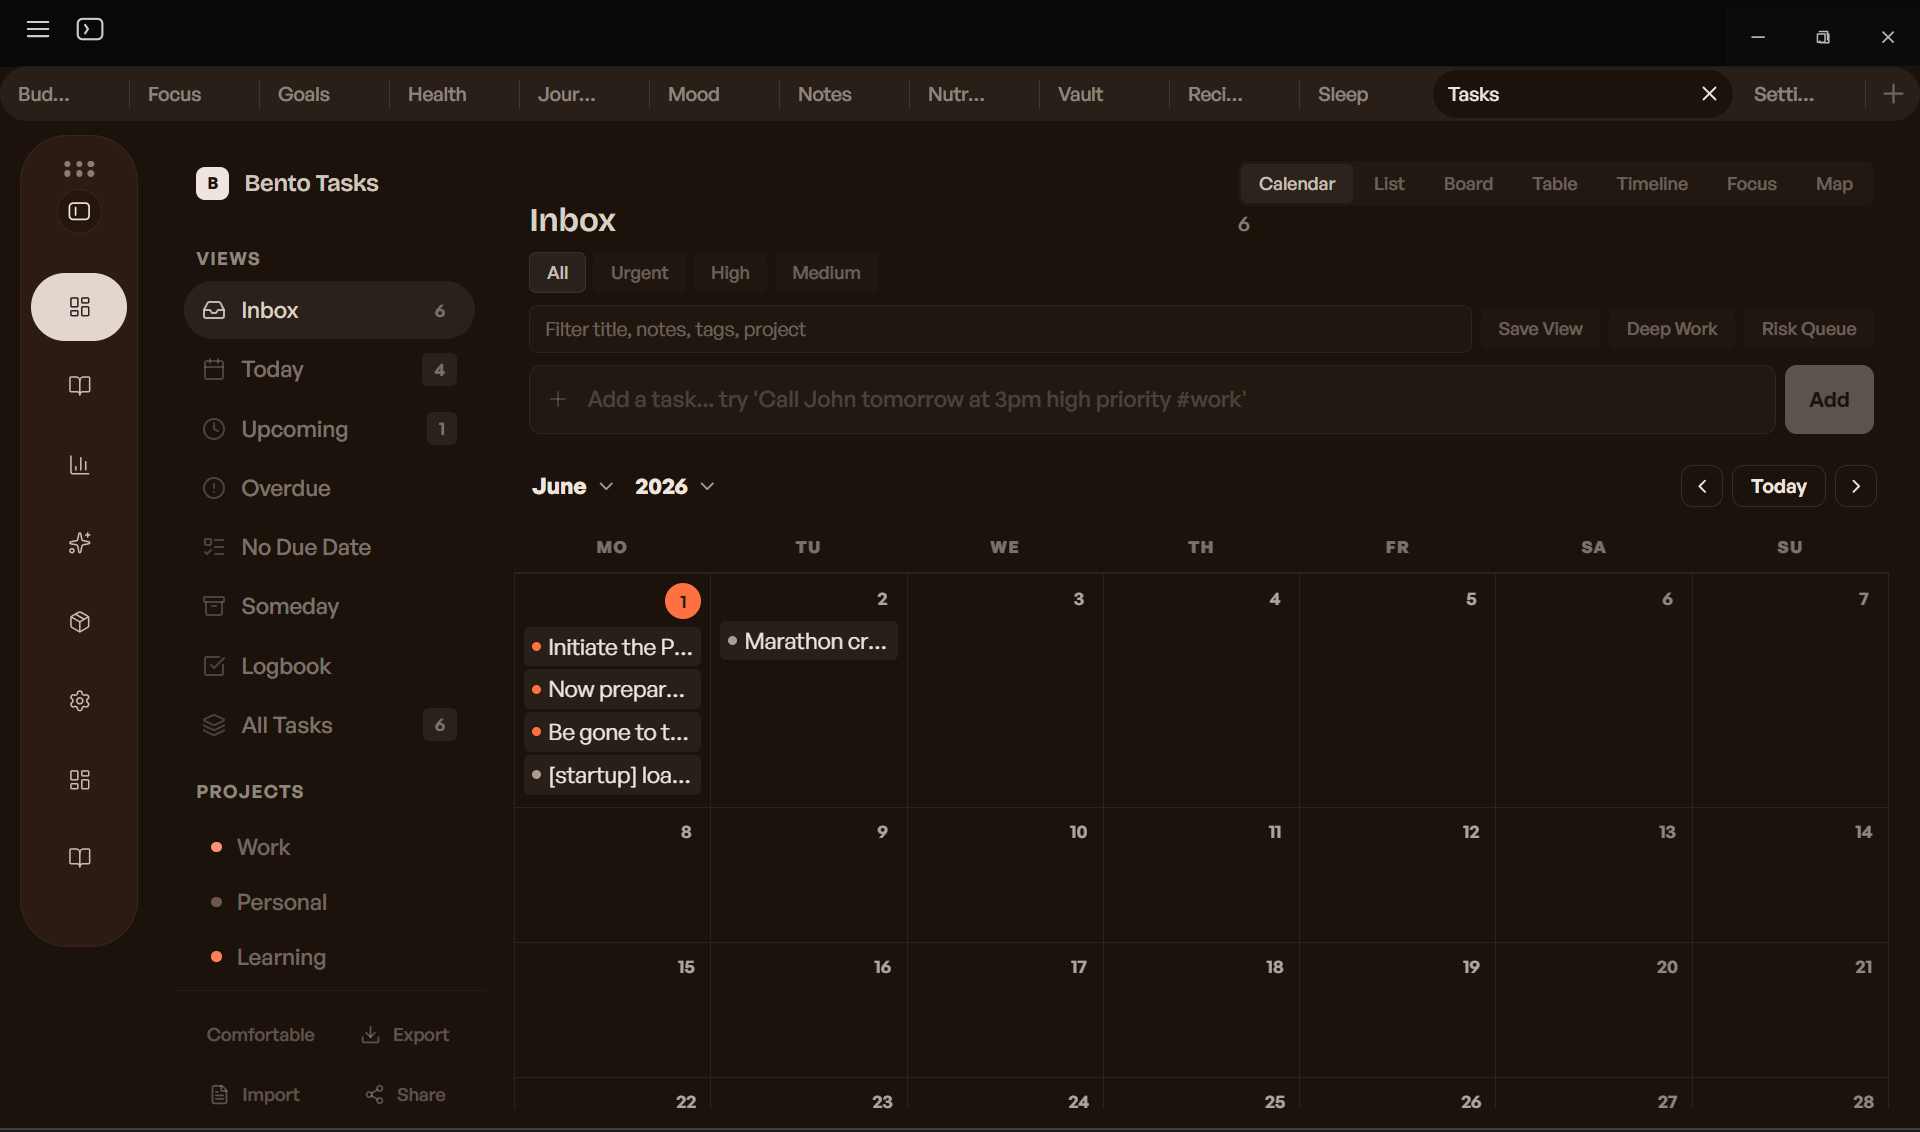
Task: Click the No Due Date list icon
Action: (214, 547)
